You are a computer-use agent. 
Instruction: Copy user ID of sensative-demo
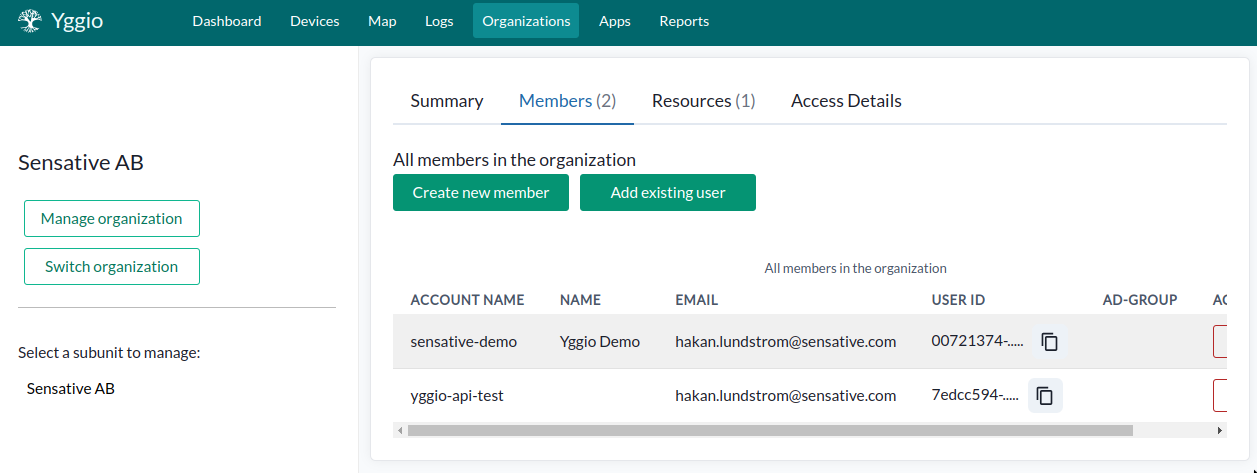(x=1049, y=342)
